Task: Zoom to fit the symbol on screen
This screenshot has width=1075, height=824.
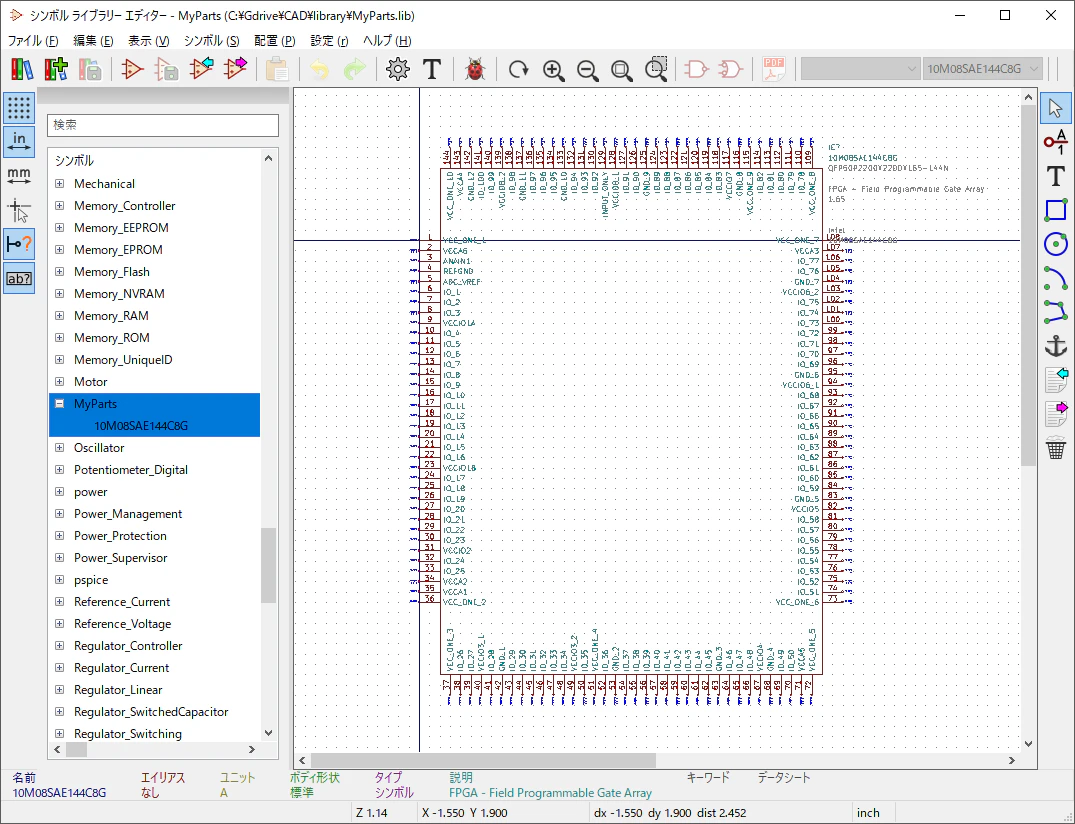Action: pyautogui.click(x=622, y=69)
